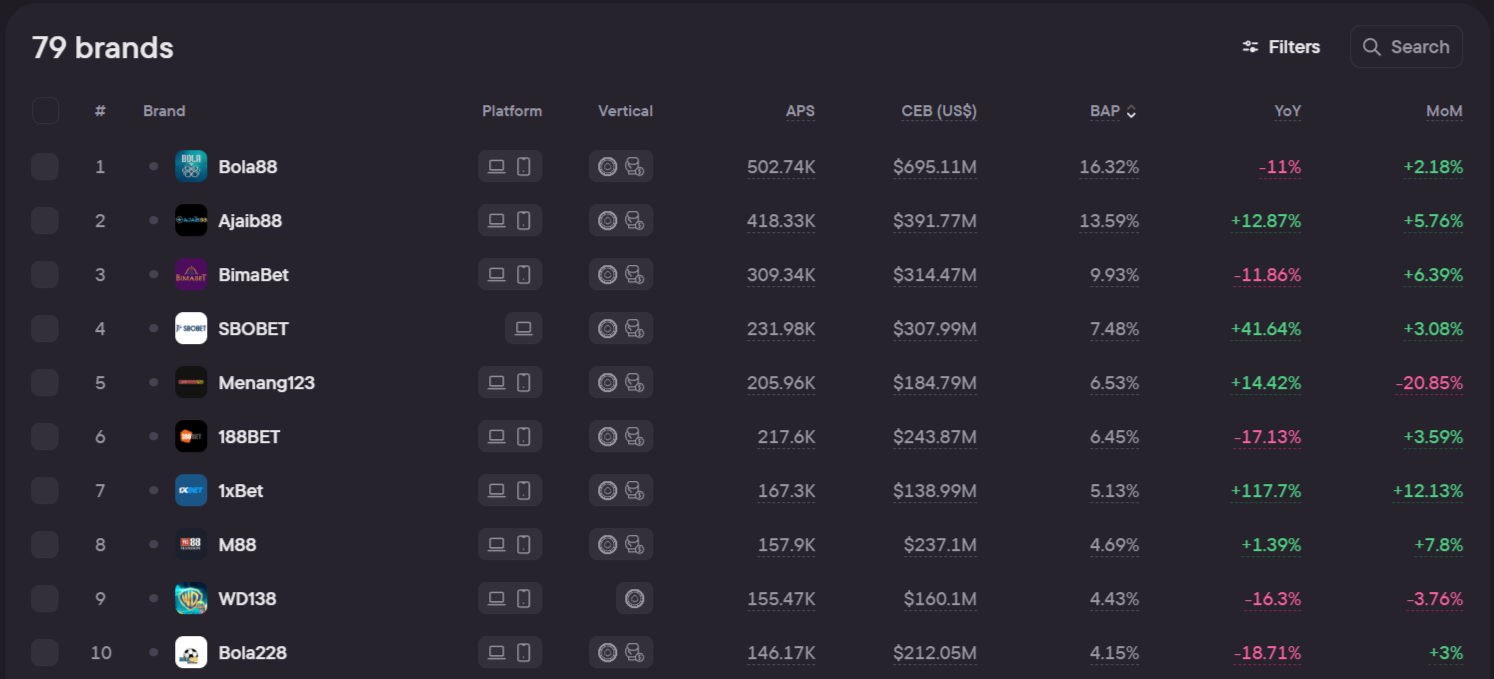Click the Search field
The image size is (1494, 679).
1407,47
